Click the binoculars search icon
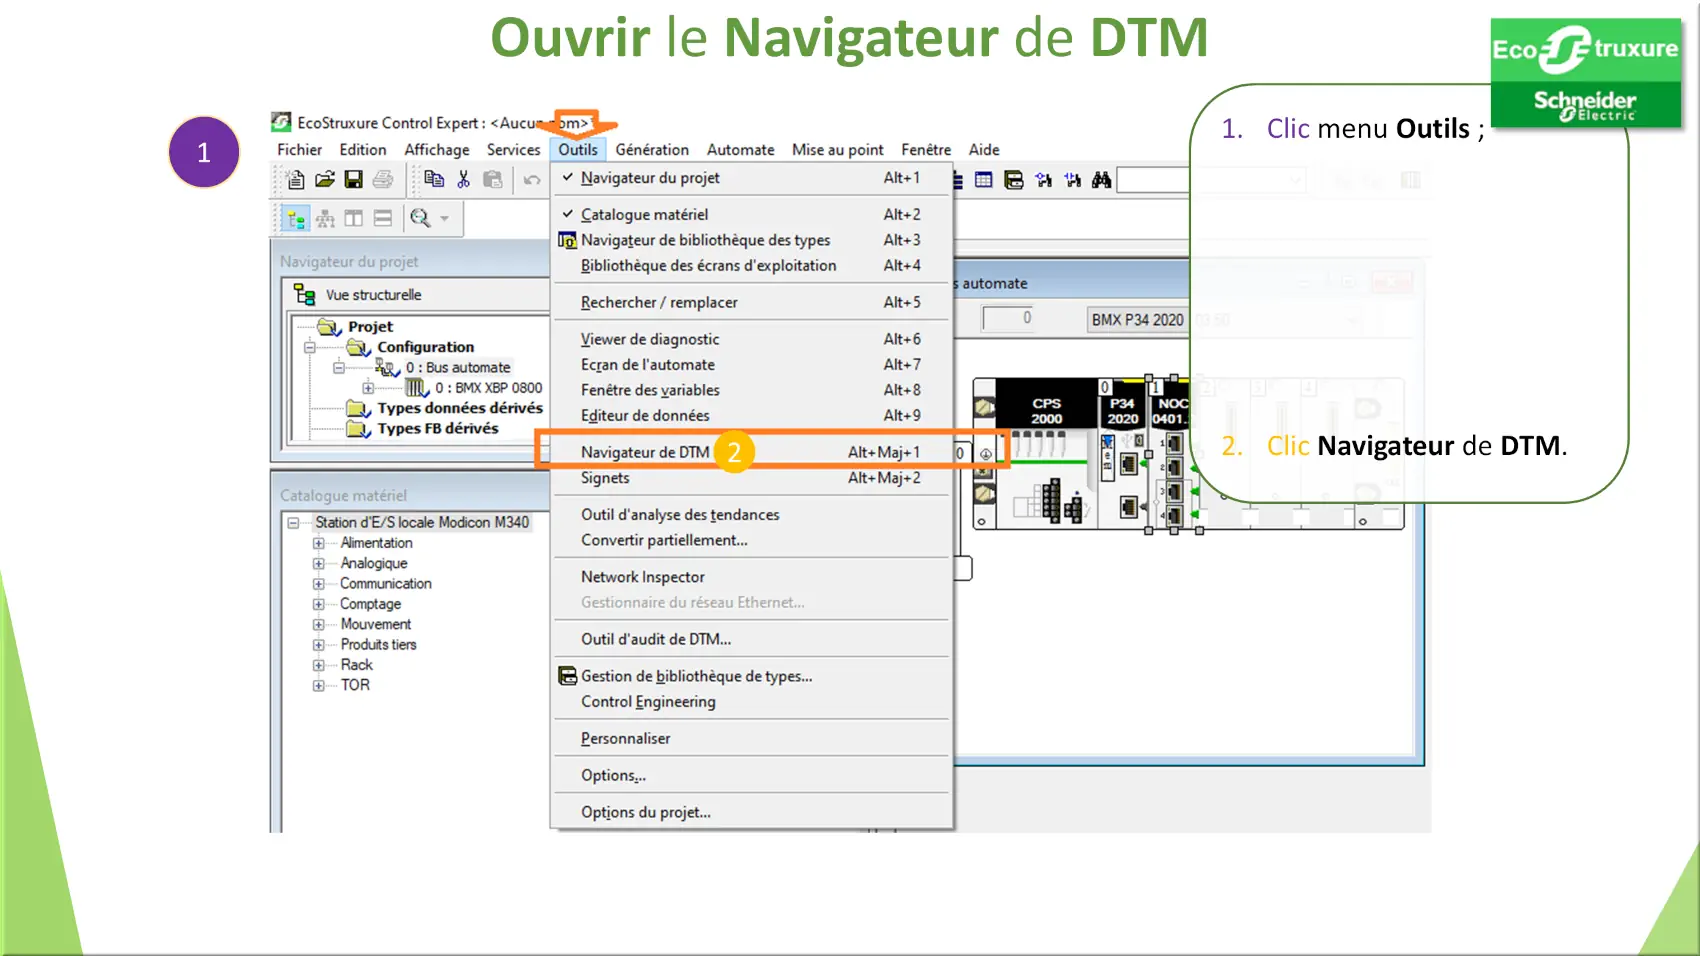The width and height of the screenshot is (1700, 956). (1102, 180)
